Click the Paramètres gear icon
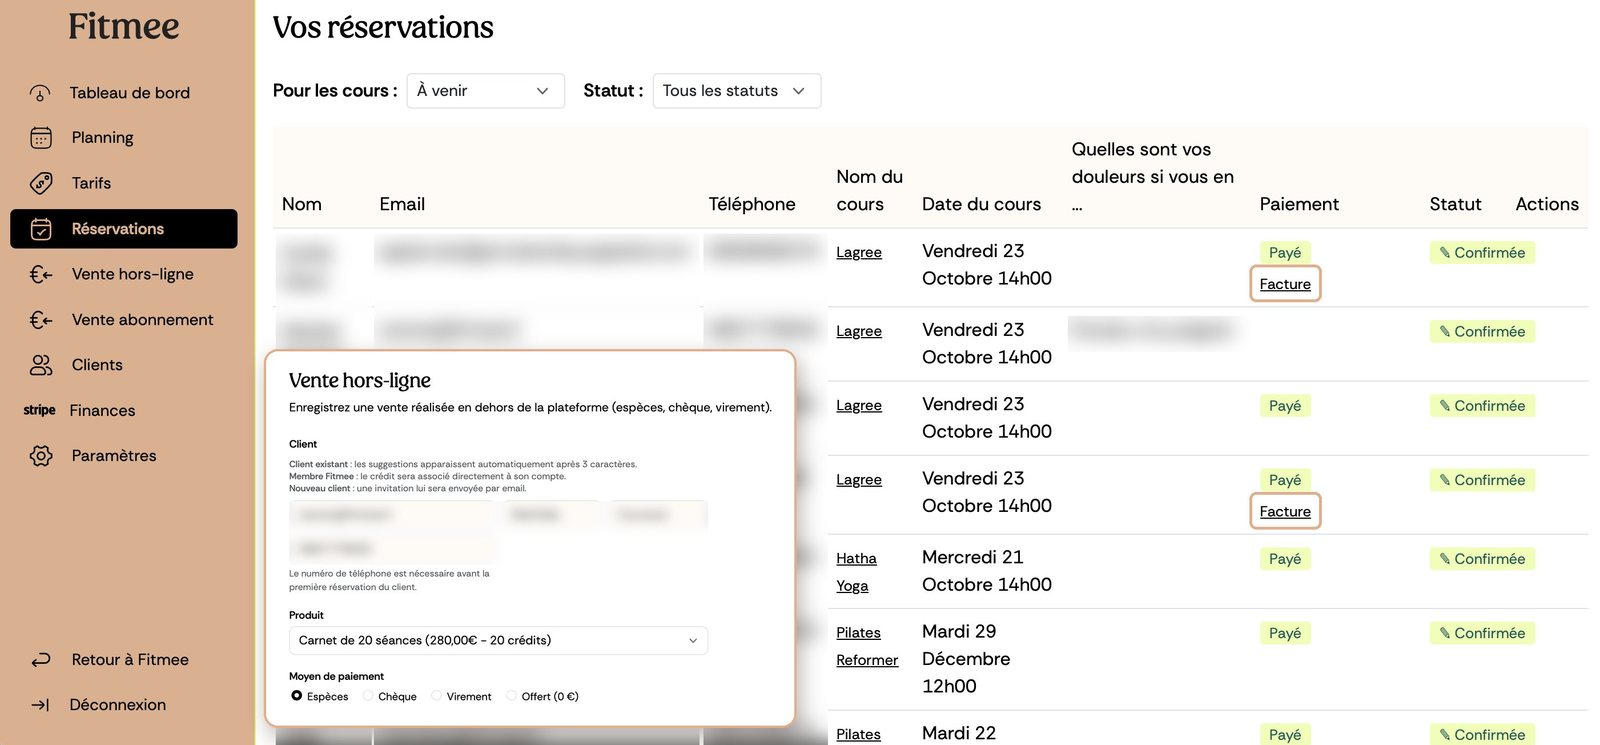 [x=41, y=456]
